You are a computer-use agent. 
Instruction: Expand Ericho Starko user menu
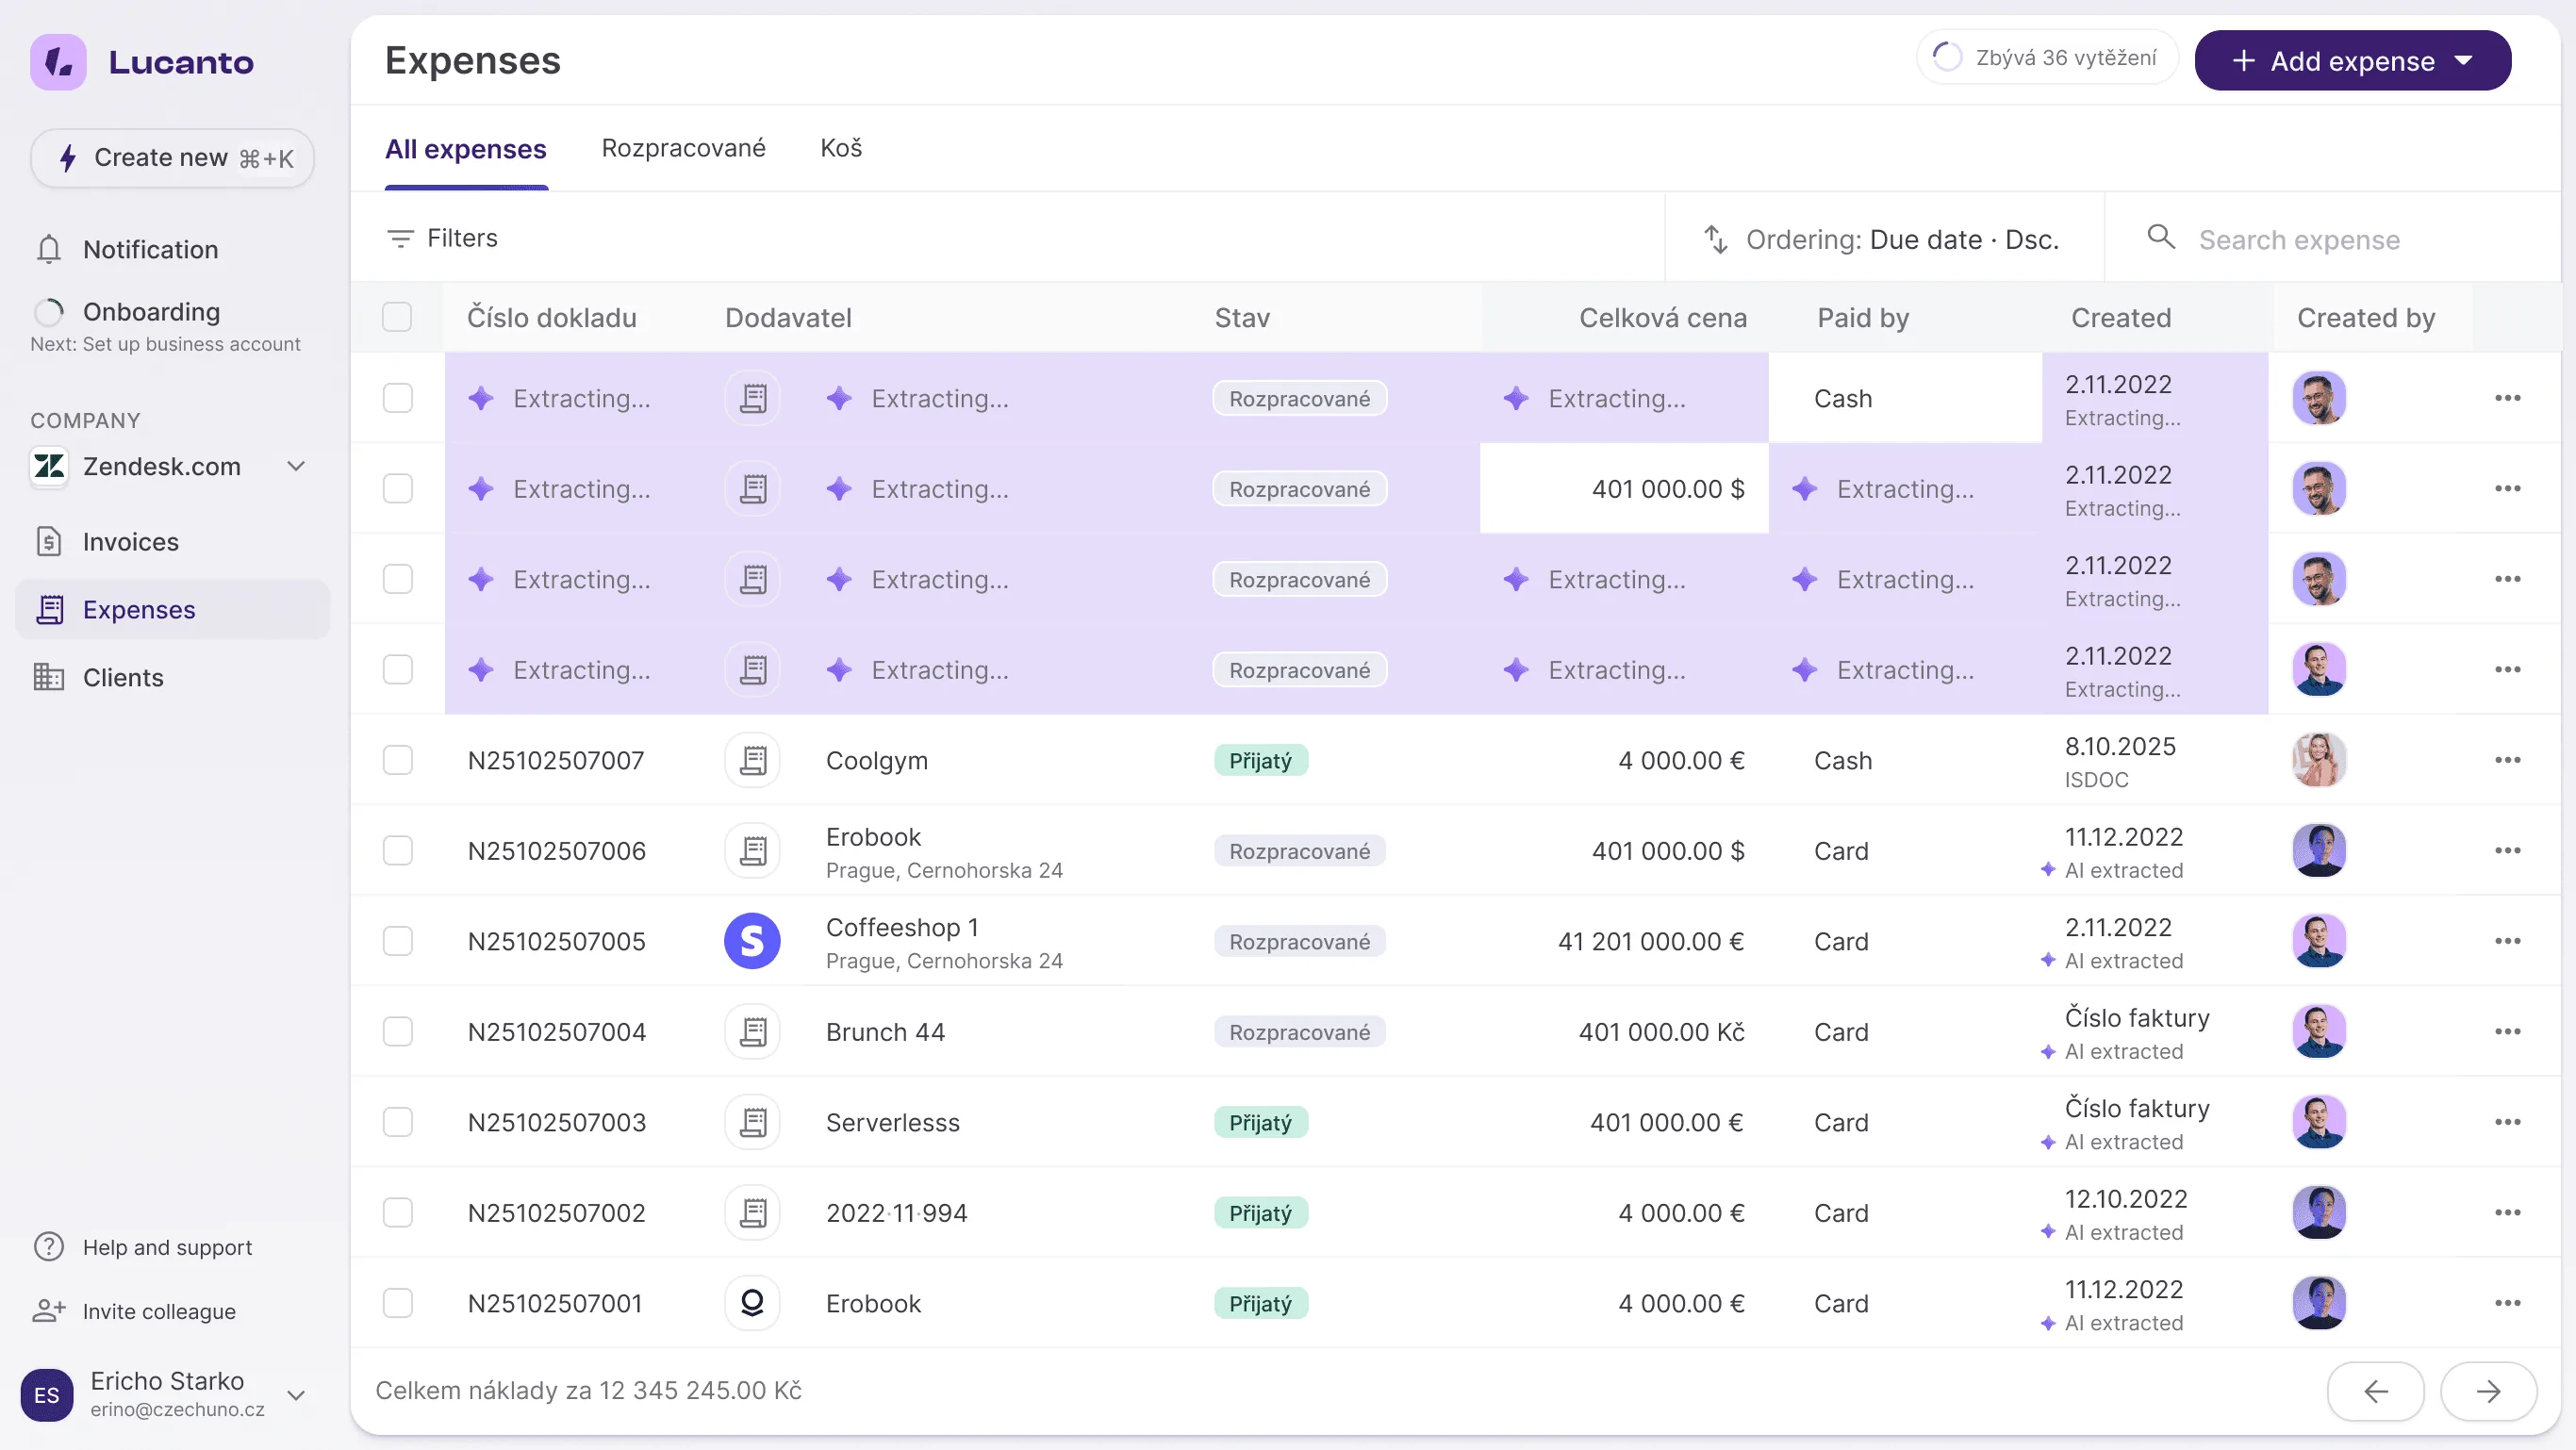coord(295,1394)
